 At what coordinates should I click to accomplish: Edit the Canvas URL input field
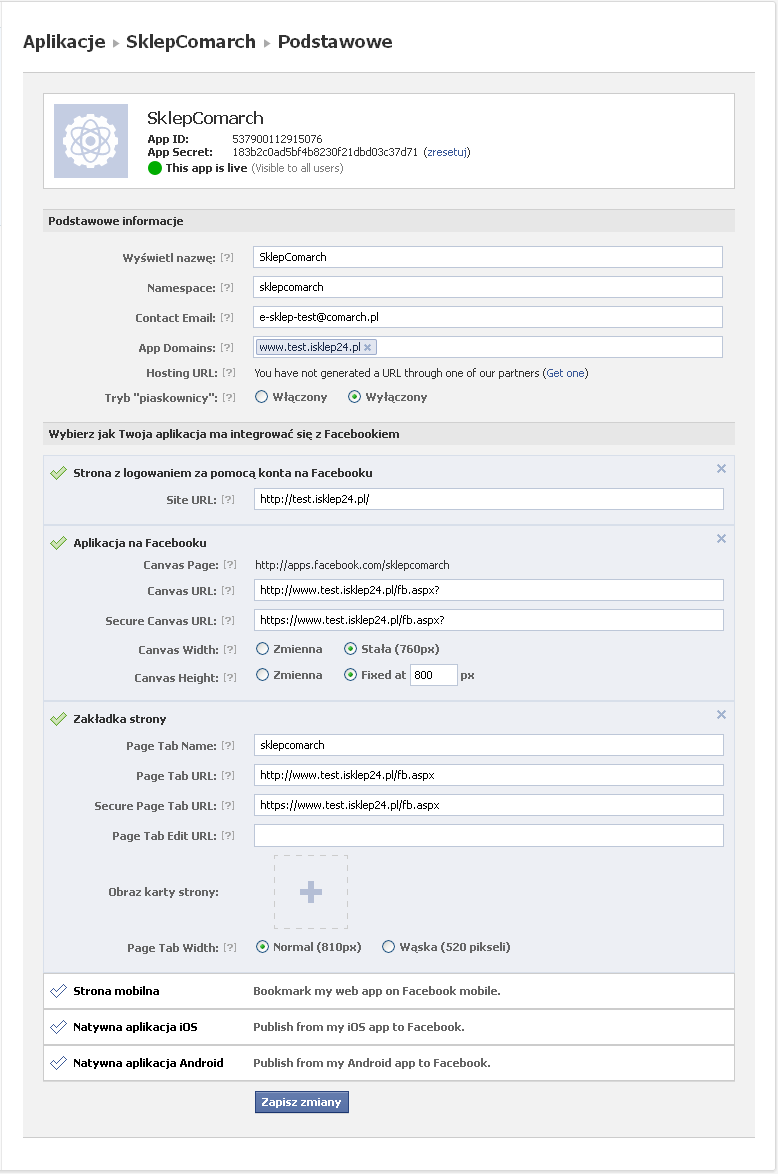click(x=488, y=590)
